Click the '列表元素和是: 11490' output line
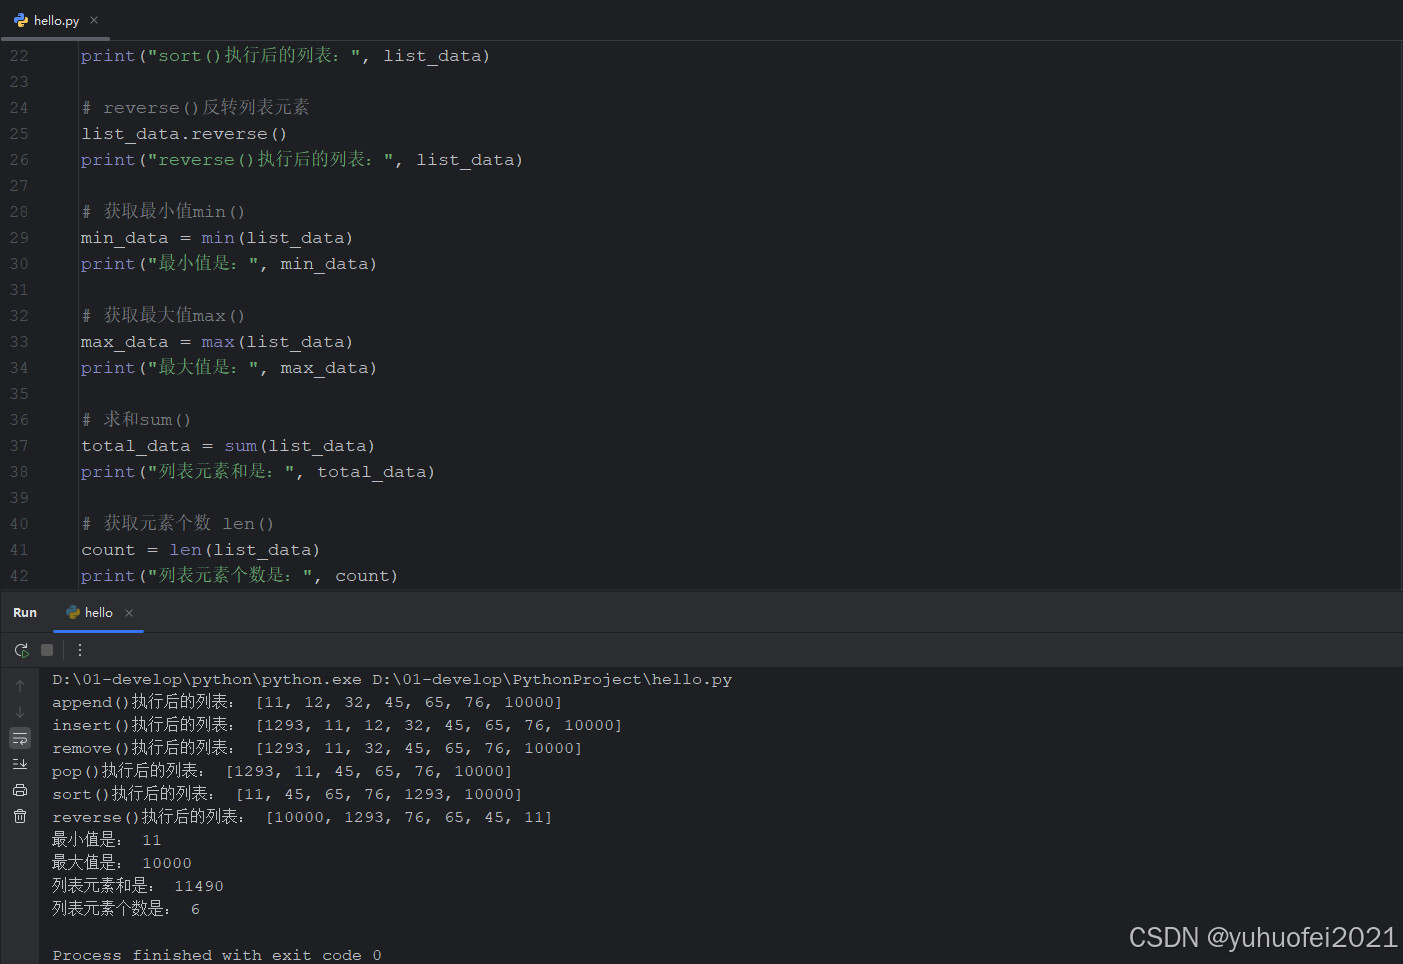1403x964 pixels. pos(138,886)
